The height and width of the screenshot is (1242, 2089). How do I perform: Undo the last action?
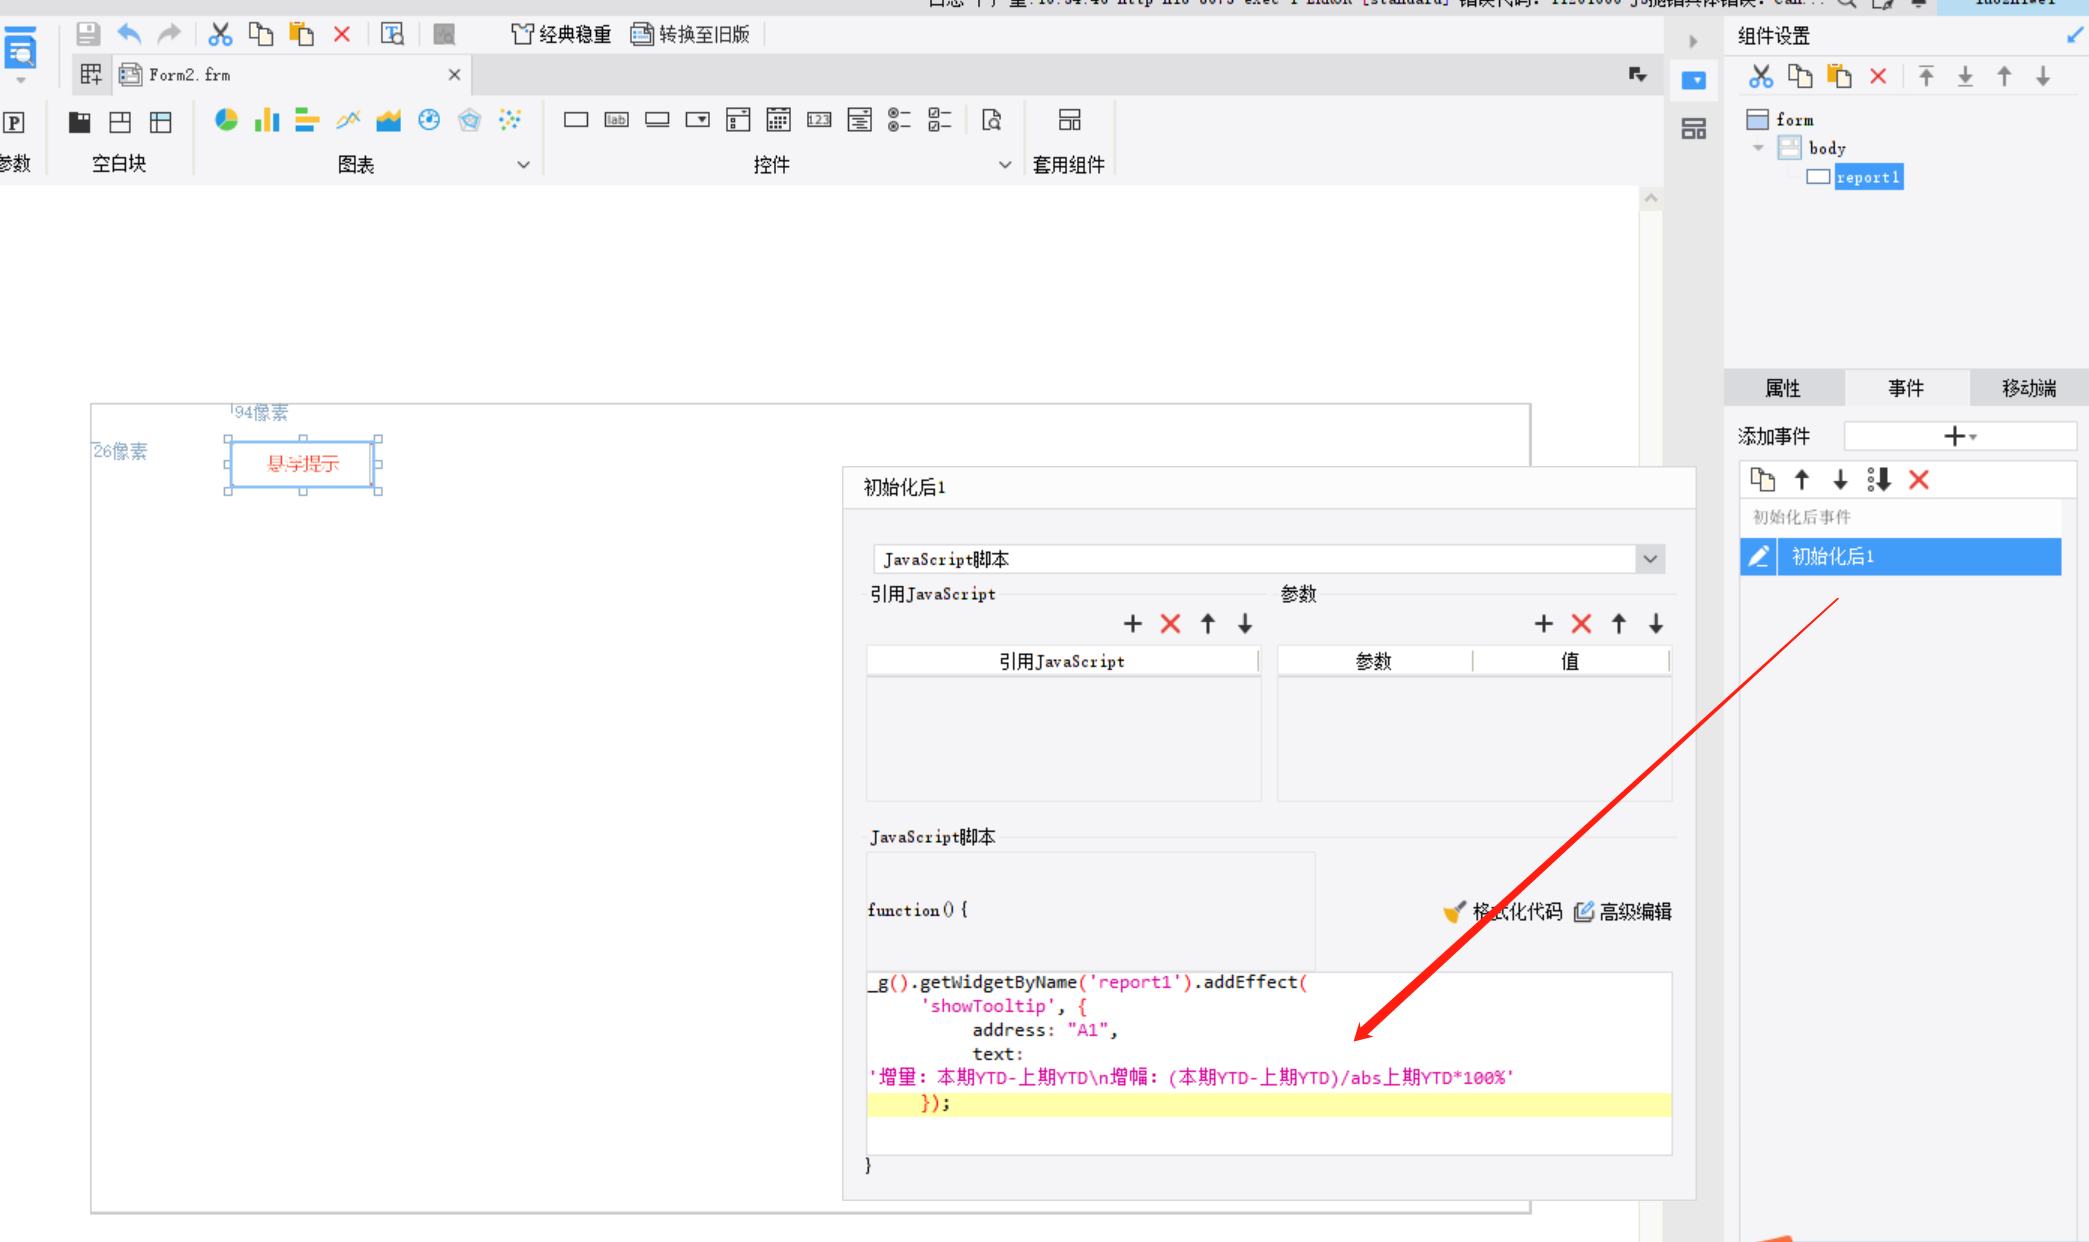(129, 34)
